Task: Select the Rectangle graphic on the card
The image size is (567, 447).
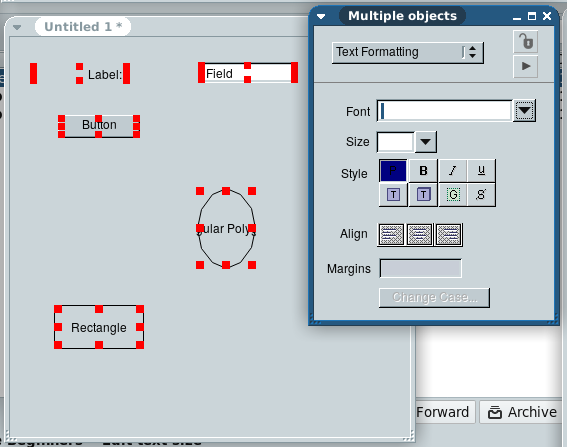Action: [x=99, y=327]
